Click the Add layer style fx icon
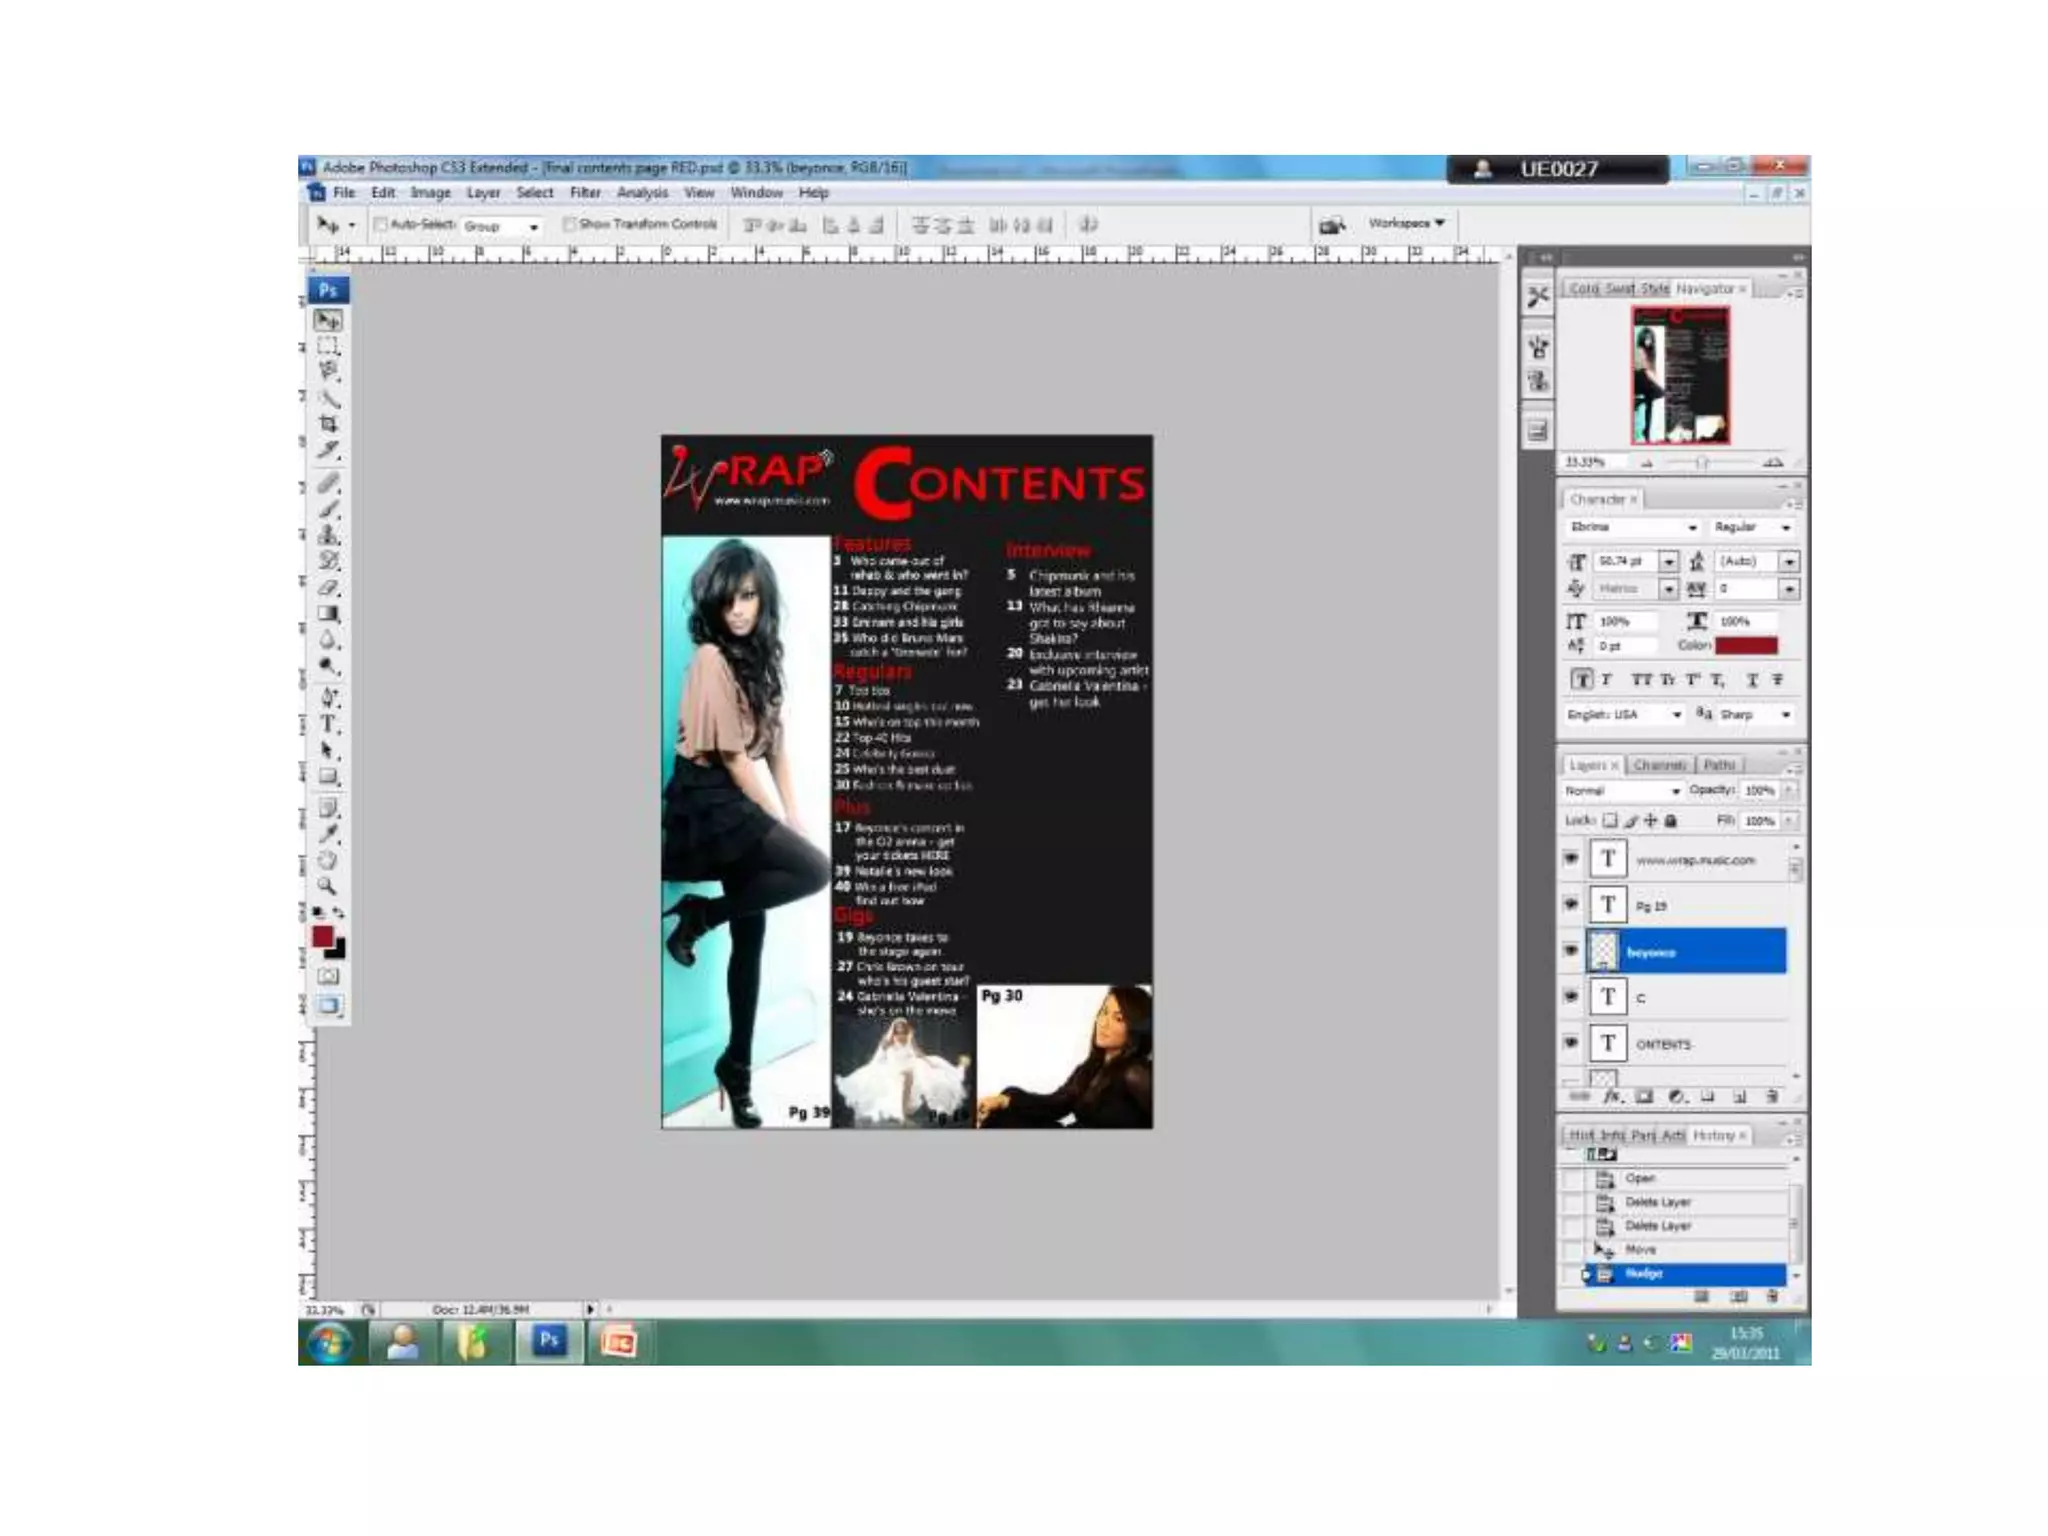 click(1611, 1096)
